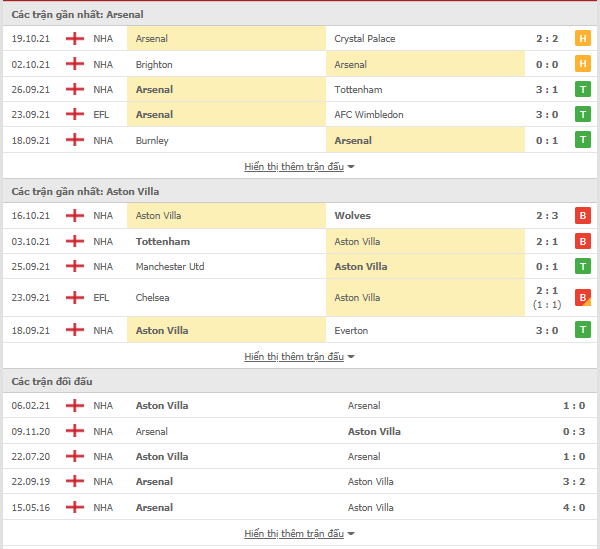This screenshot has height=549, width=600.
Task: Open the Crystal Palace team link
Action: [x=365, y=39]
